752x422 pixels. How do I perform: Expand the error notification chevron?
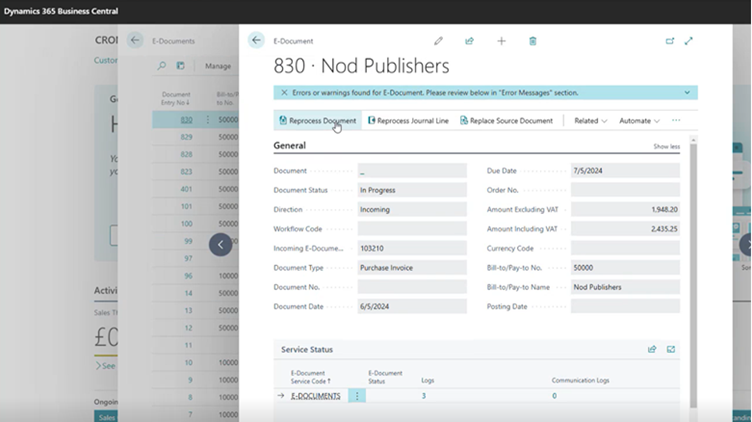[x=687, y=93]
